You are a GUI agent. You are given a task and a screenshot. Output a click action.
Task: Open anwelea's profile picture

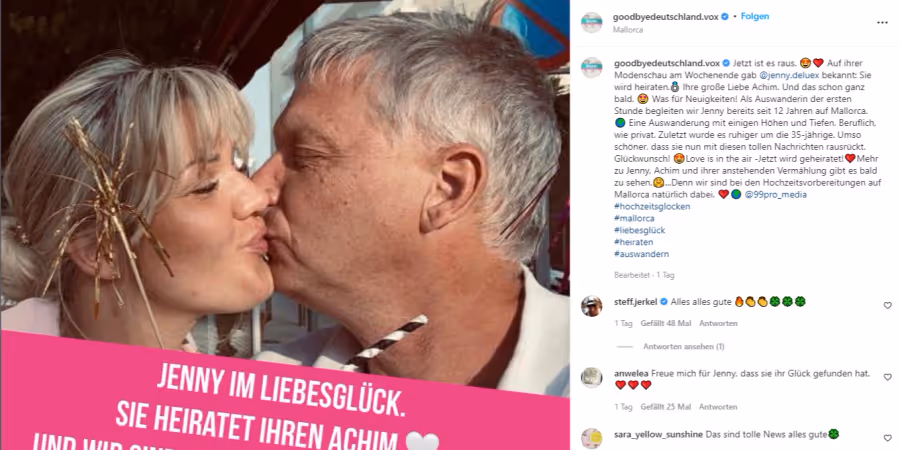pos(591,378)
